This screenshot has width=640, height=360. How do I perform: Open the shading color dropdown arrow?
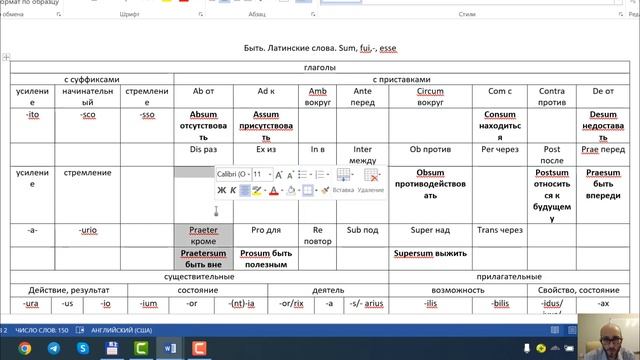tap(299, 191)
